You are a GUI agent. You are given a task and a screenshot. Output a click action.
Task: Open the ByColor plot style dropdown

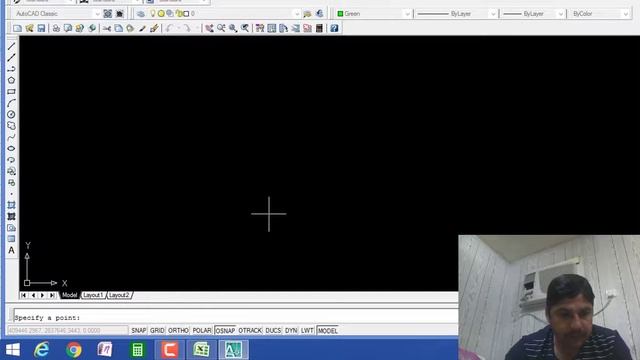[626, 14]
